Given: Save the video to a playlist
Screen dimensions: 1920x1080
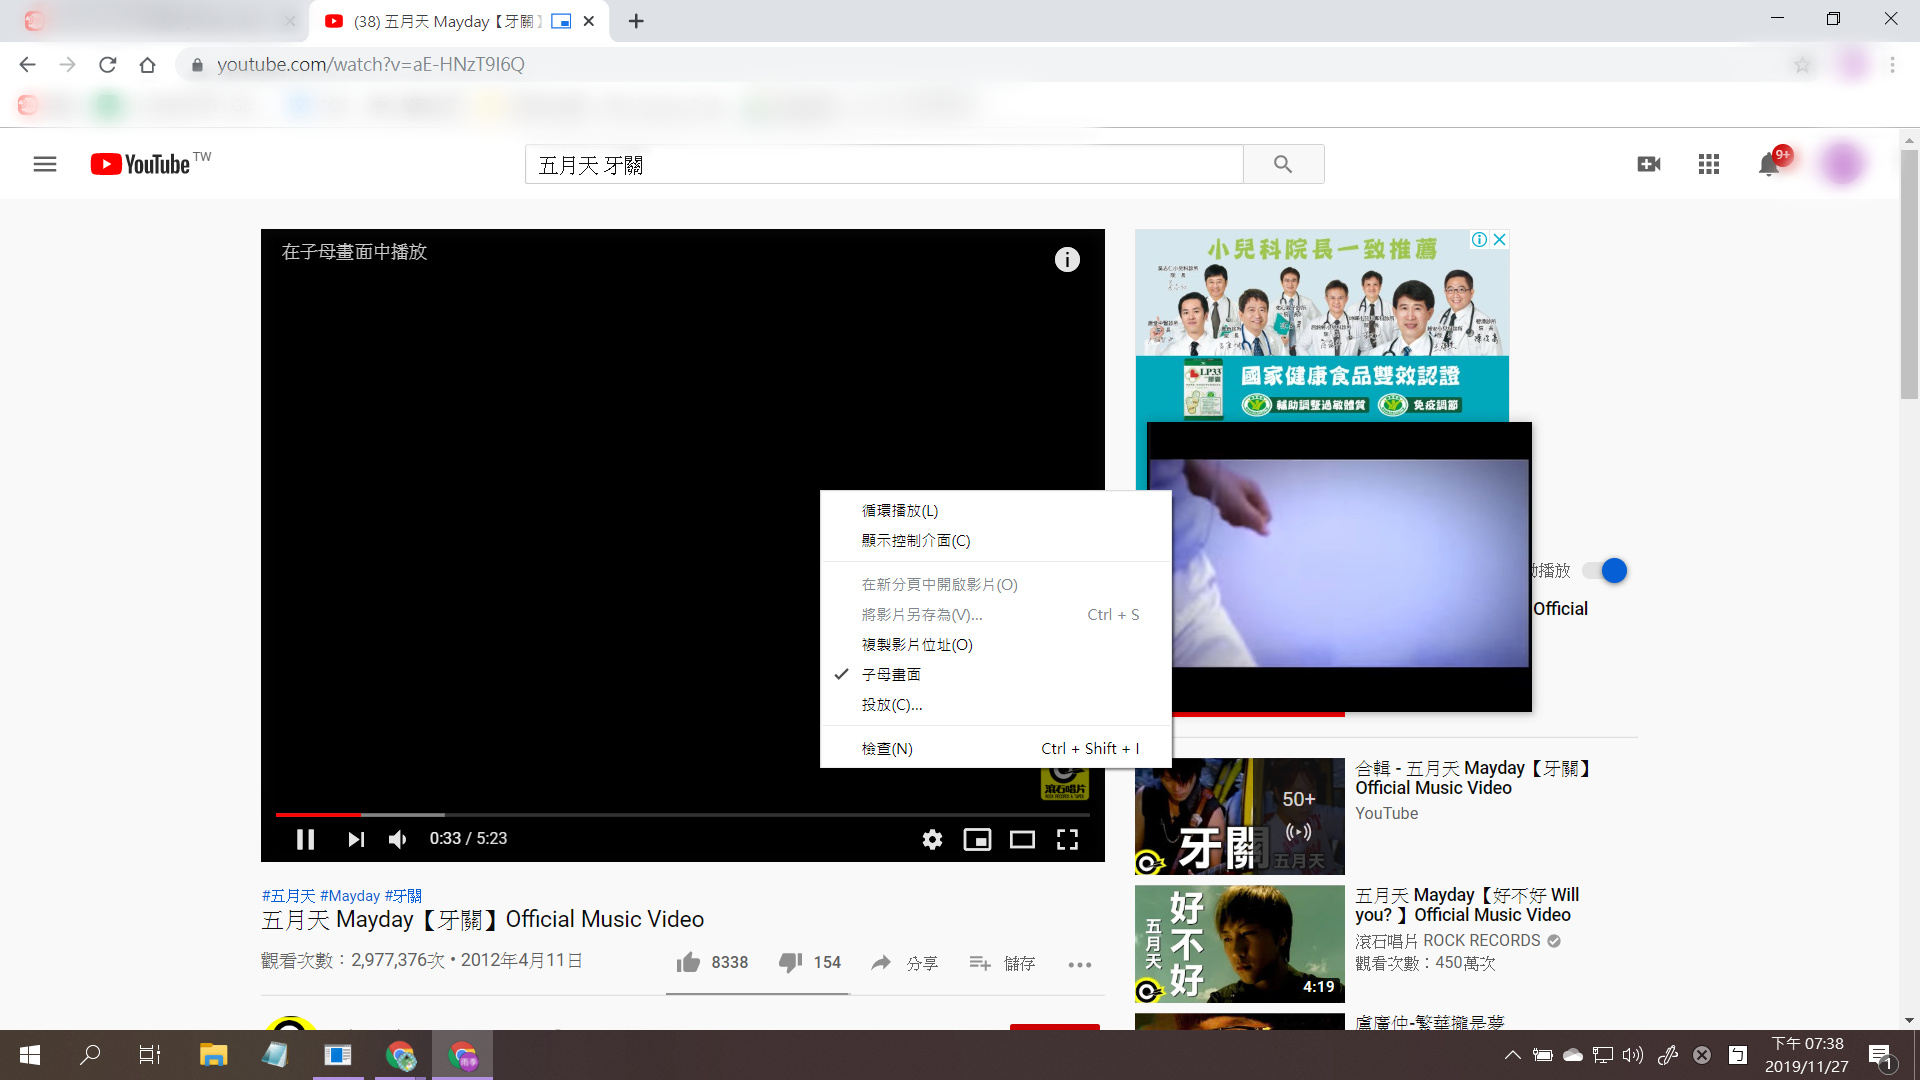Looking at the screenshot, I should point(1002,963).
